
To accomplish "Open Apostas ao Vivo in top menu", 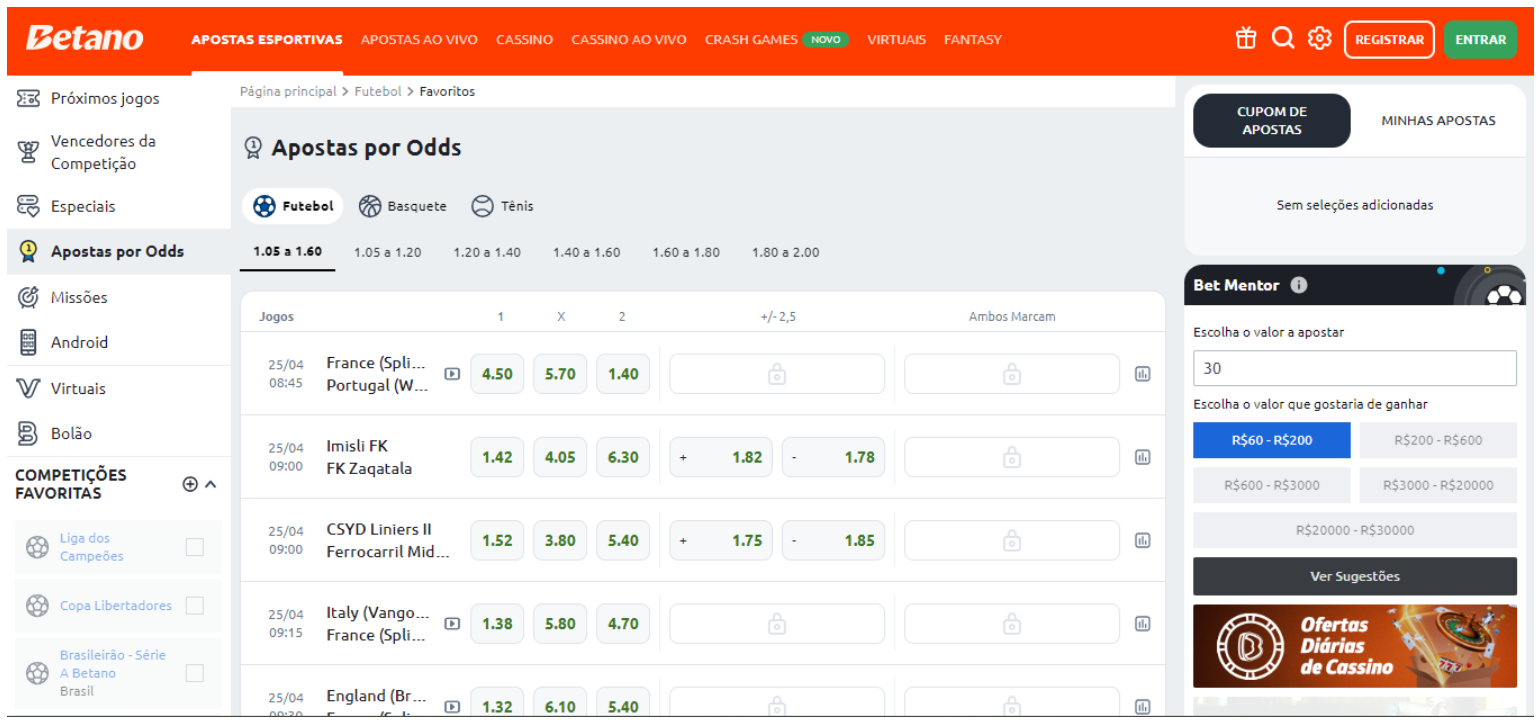I will [419, 40].
